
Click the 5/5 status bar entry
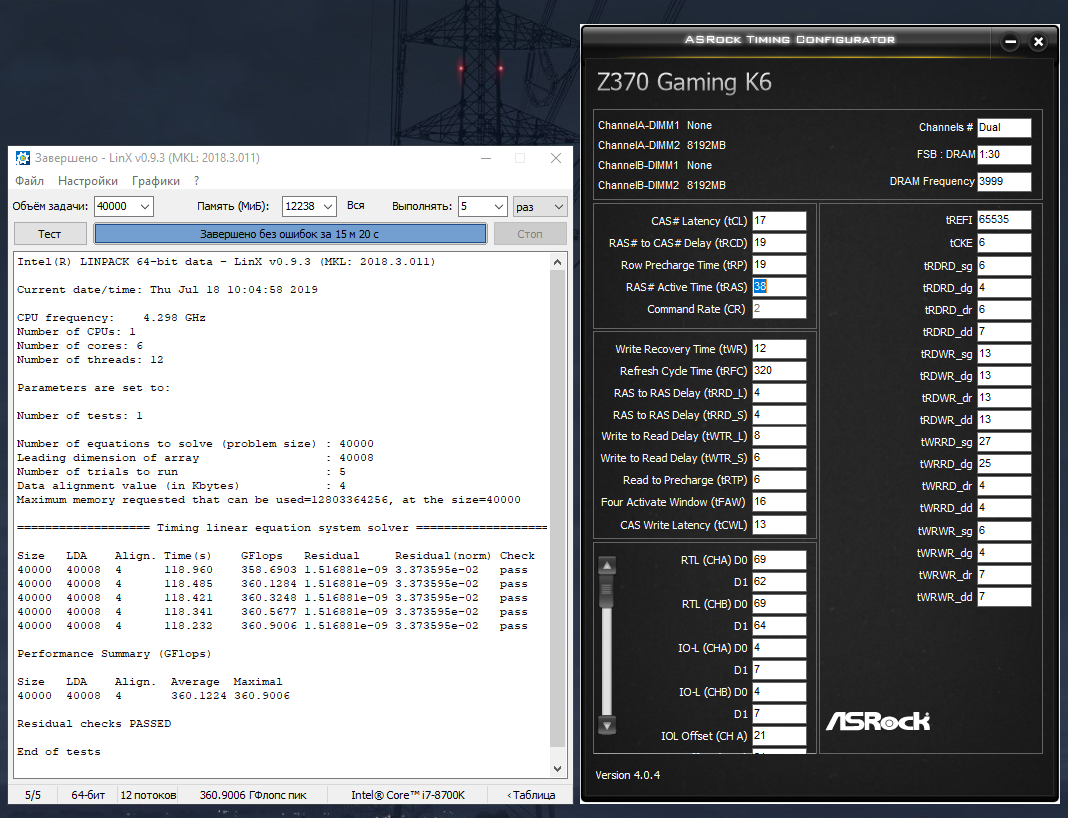coord(33,795)
